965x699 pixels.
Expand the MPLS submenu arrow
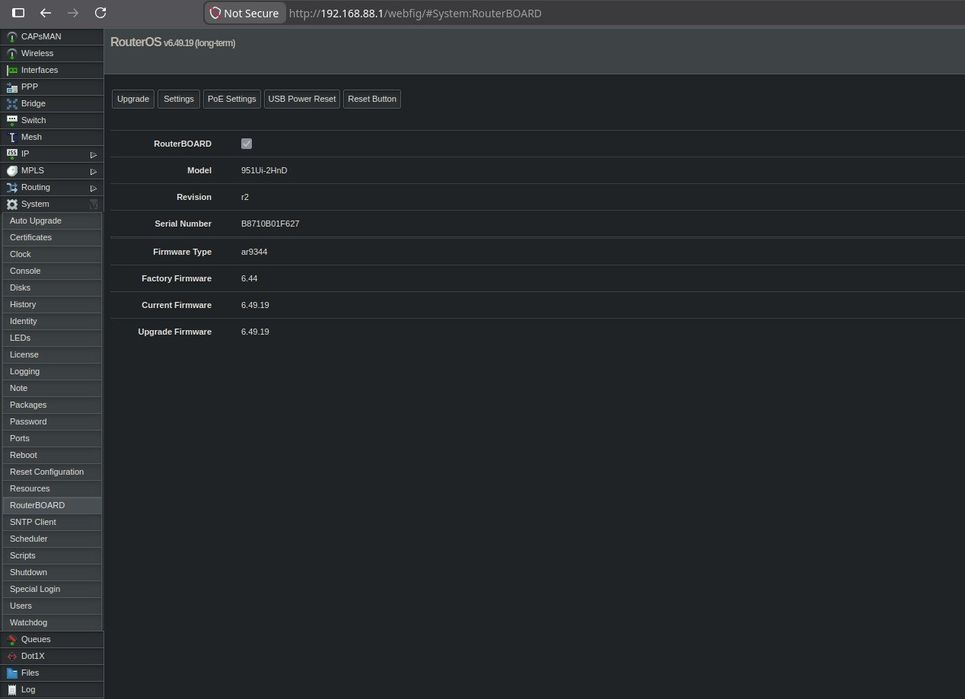point(94,171)
